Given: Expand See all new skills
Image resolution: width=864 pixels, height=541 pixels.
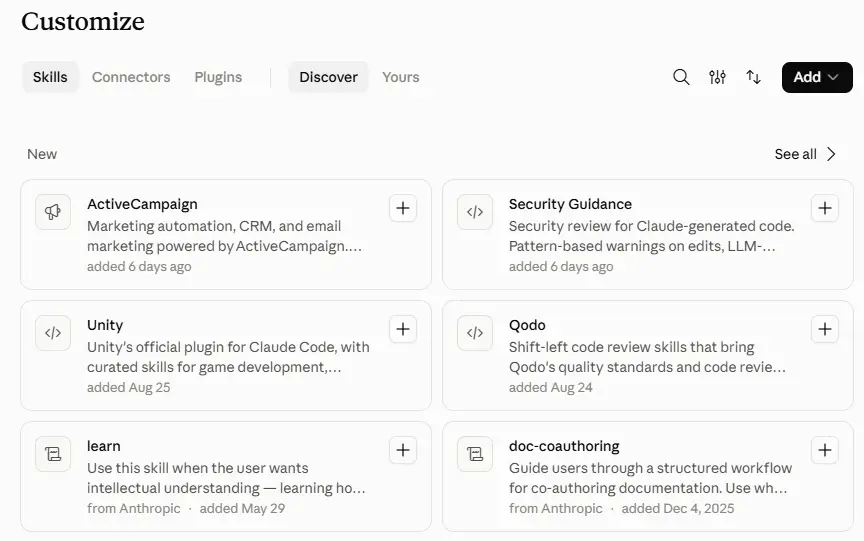Looking at the screenshot, I should [805, 154].
